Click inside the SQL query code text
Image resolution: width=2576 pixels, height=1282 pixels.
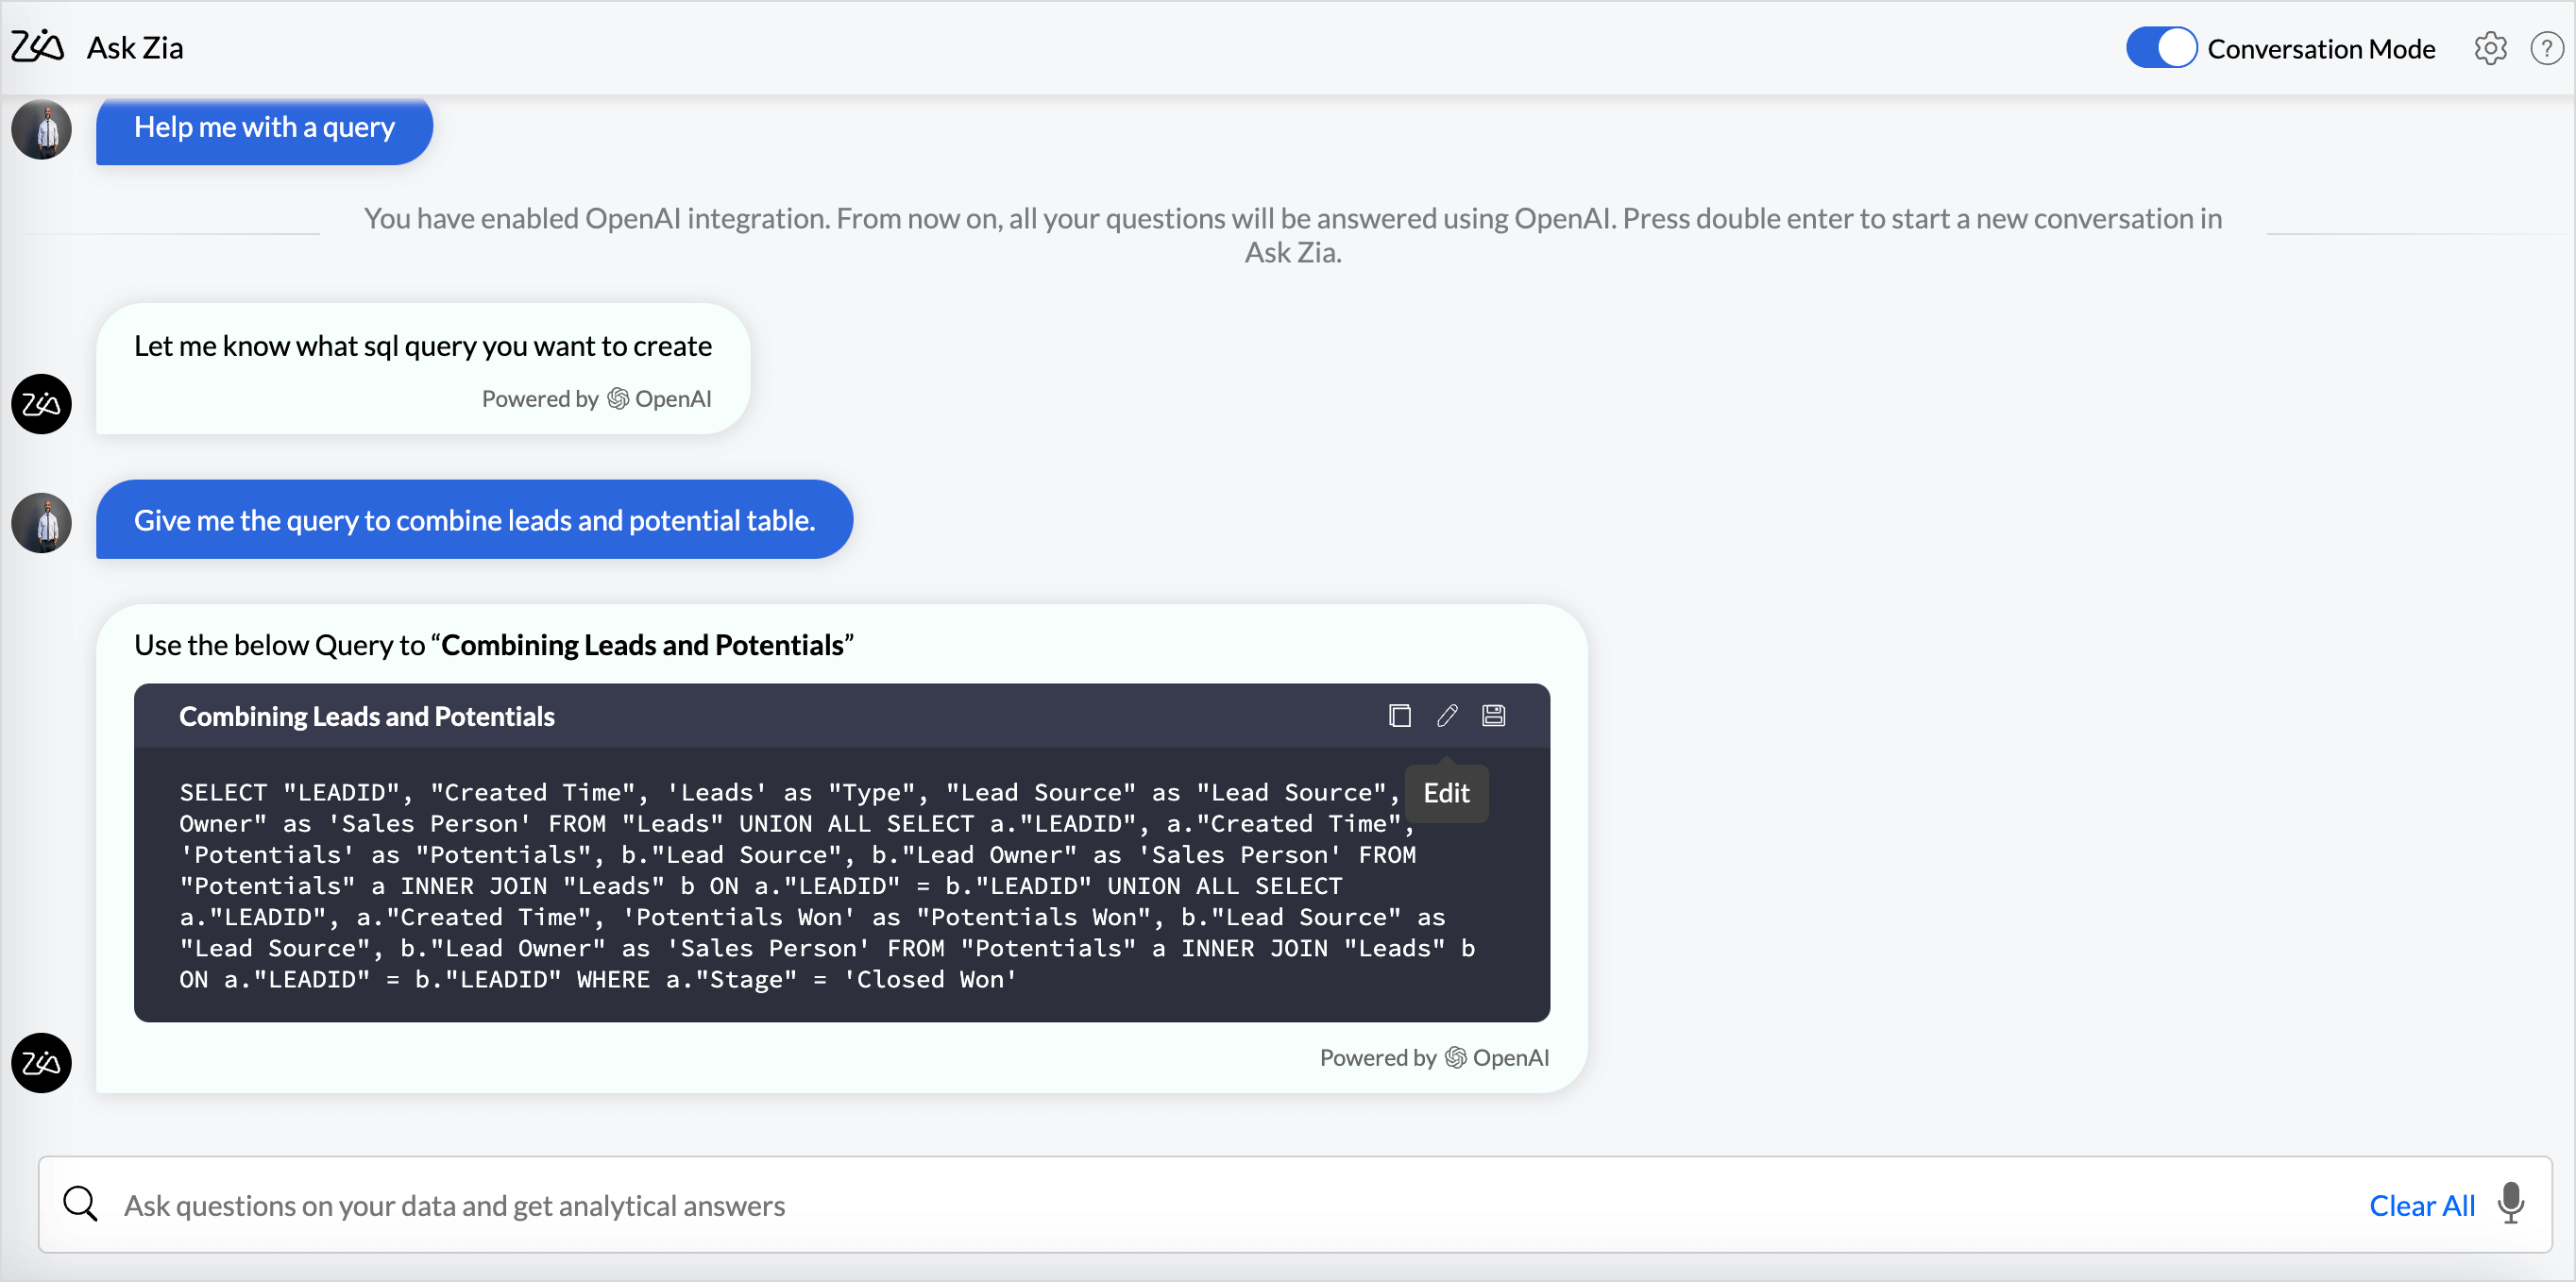pos(828,885)
